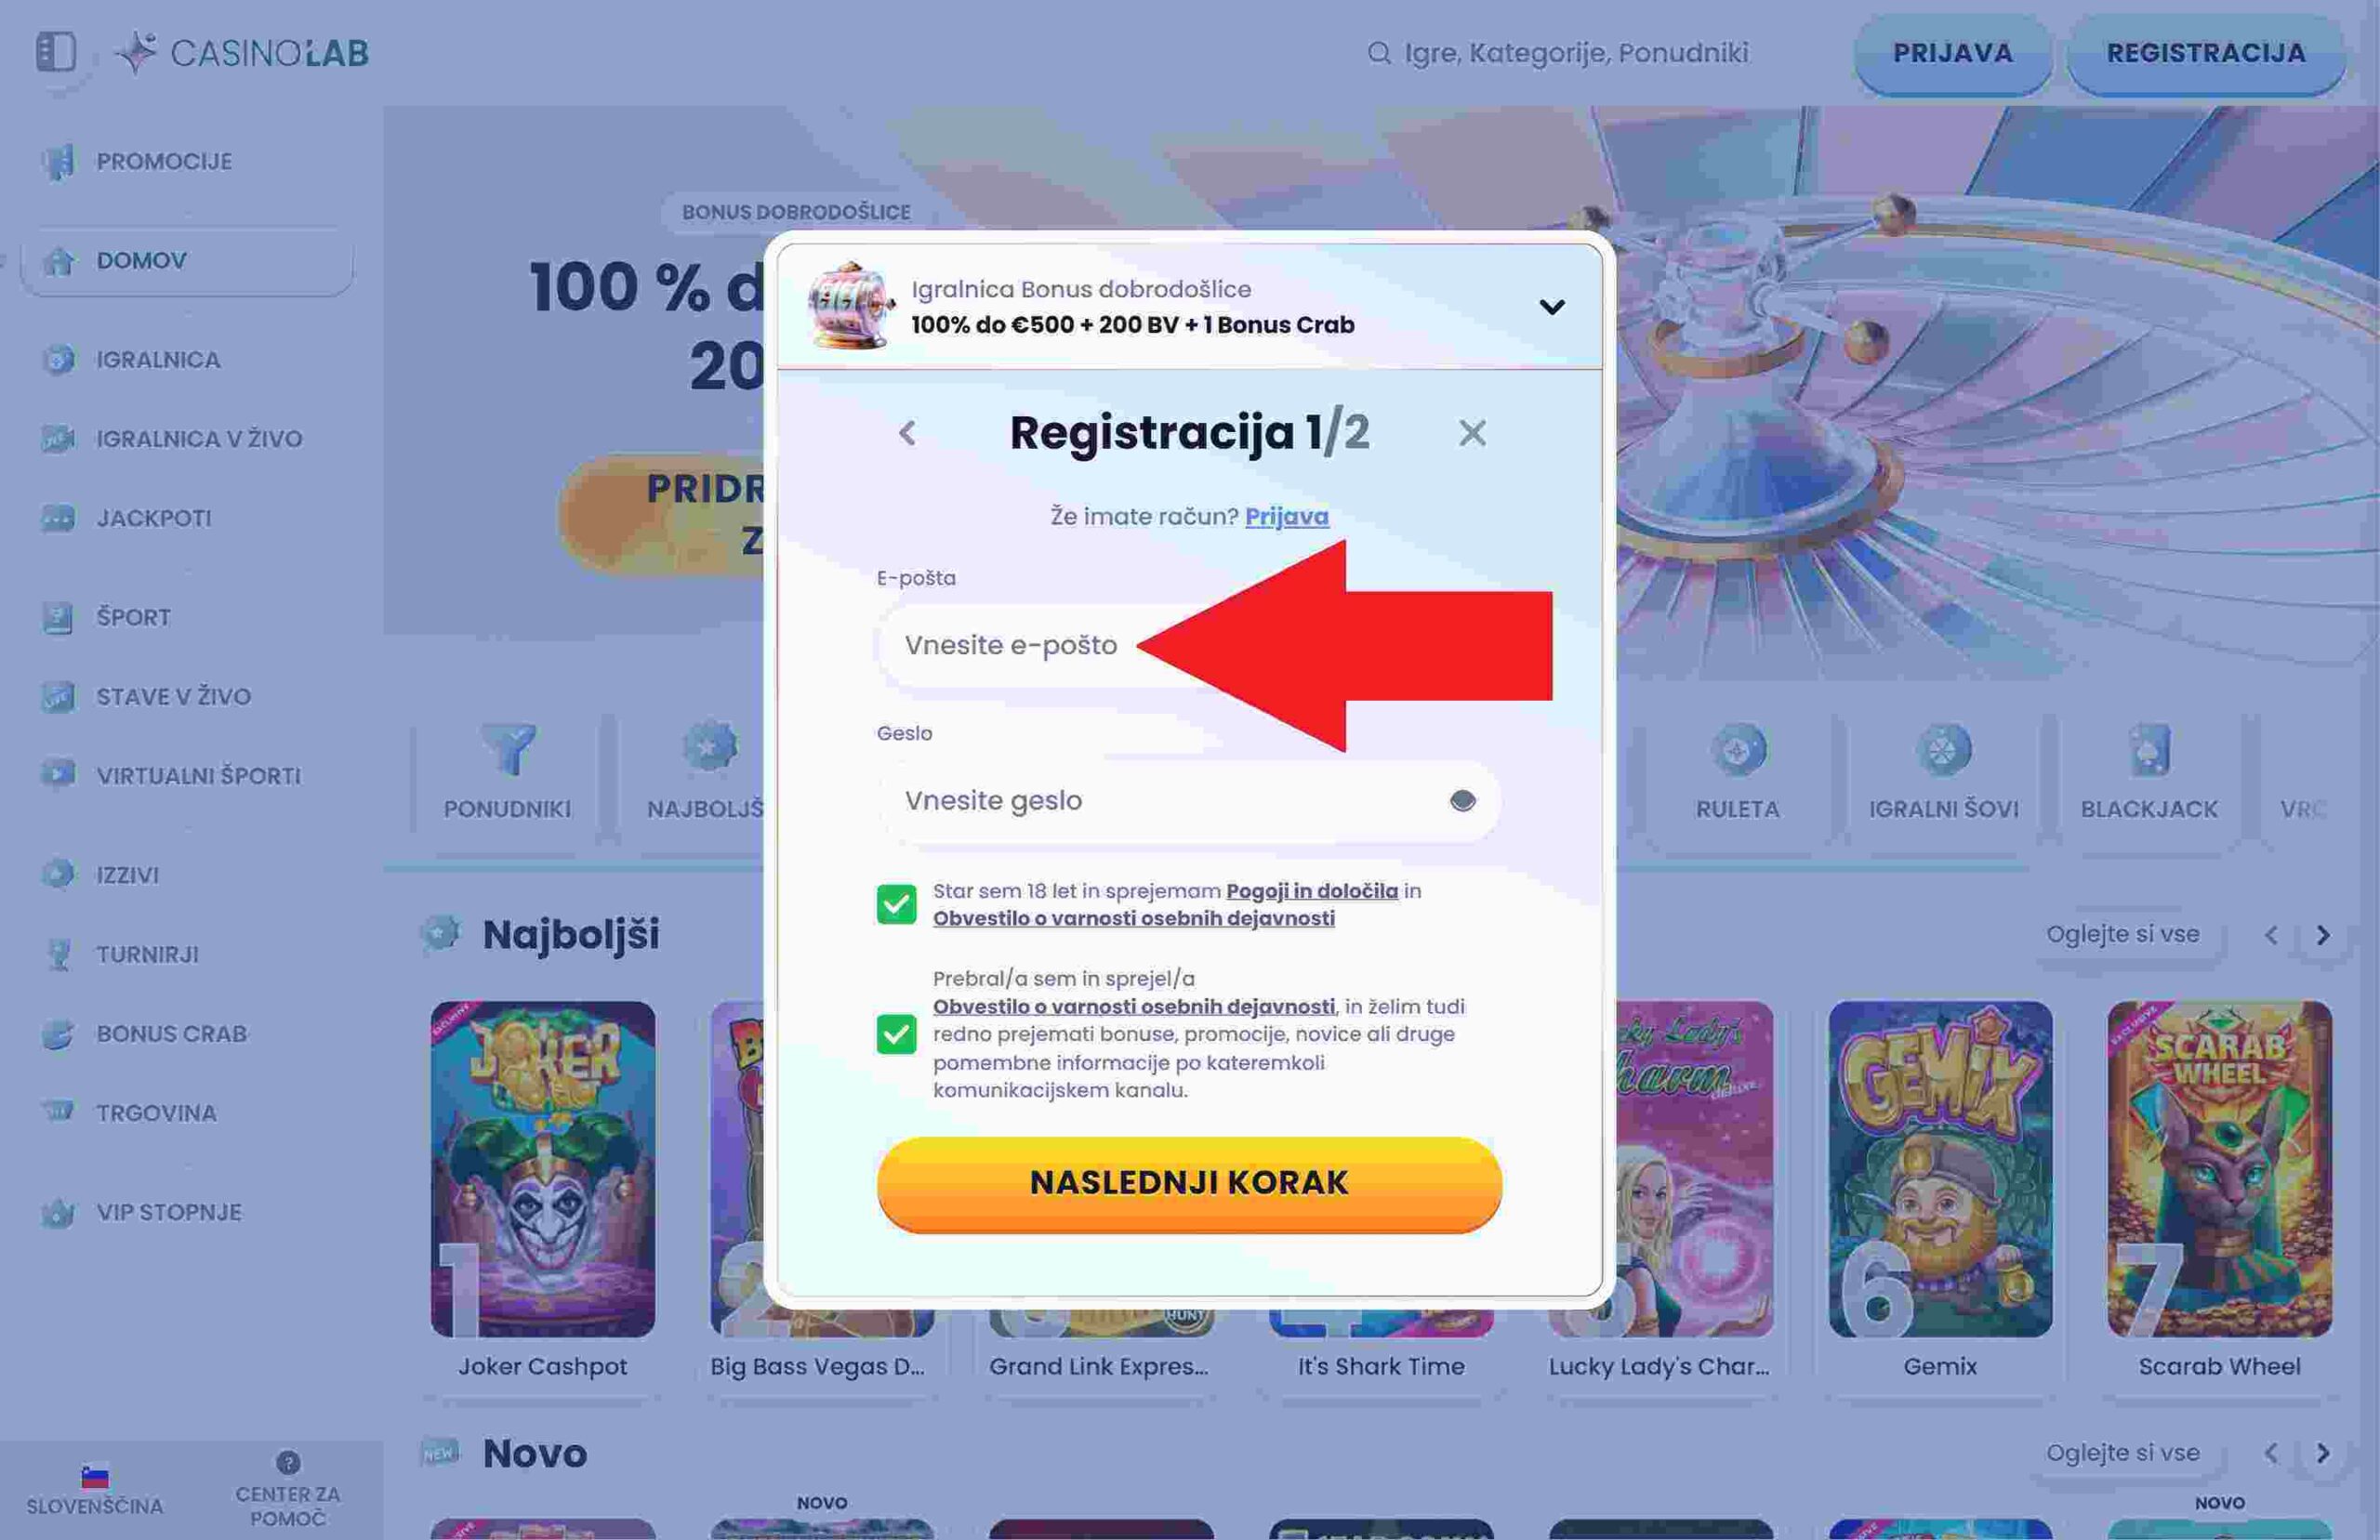Collapse the sidebar panel icon
Image resolution: width=2380 pixels, height=1540 pixels.
[56, 52]
